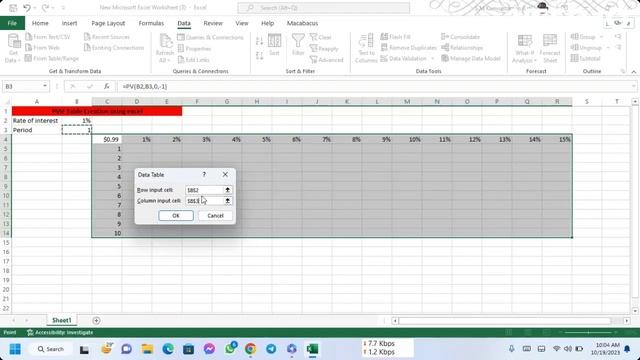Click the Undo icon
Viewport: 640px width, 360px height.
(27, 7)
